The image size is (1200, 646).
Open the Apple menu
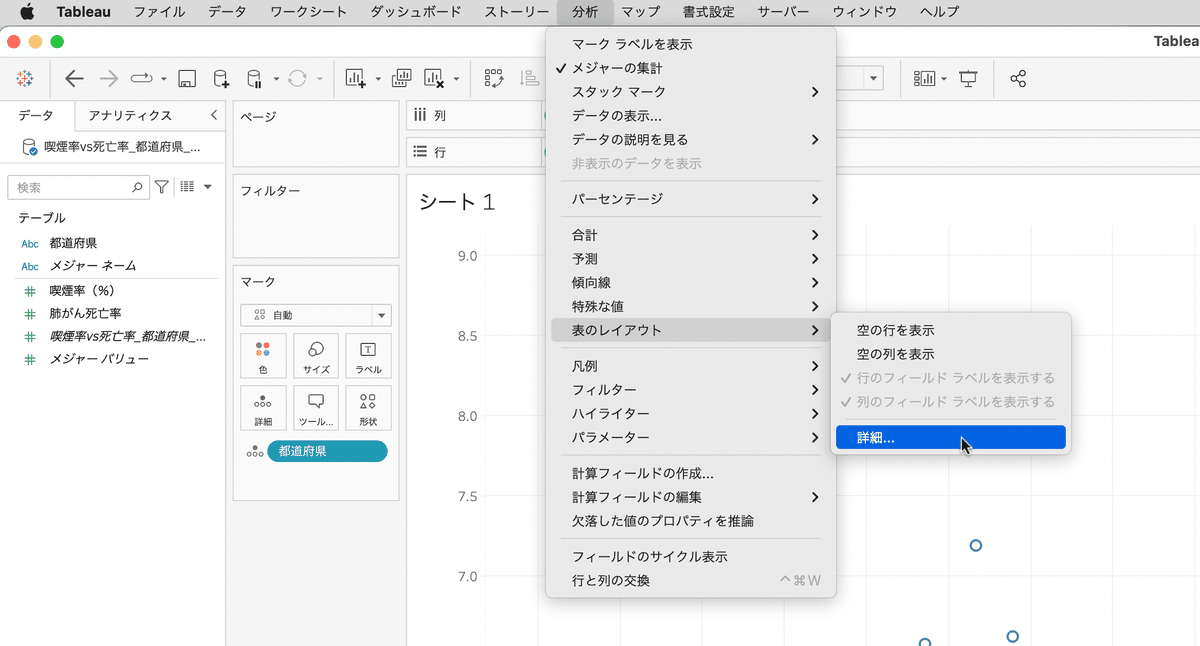click(27, 12)
